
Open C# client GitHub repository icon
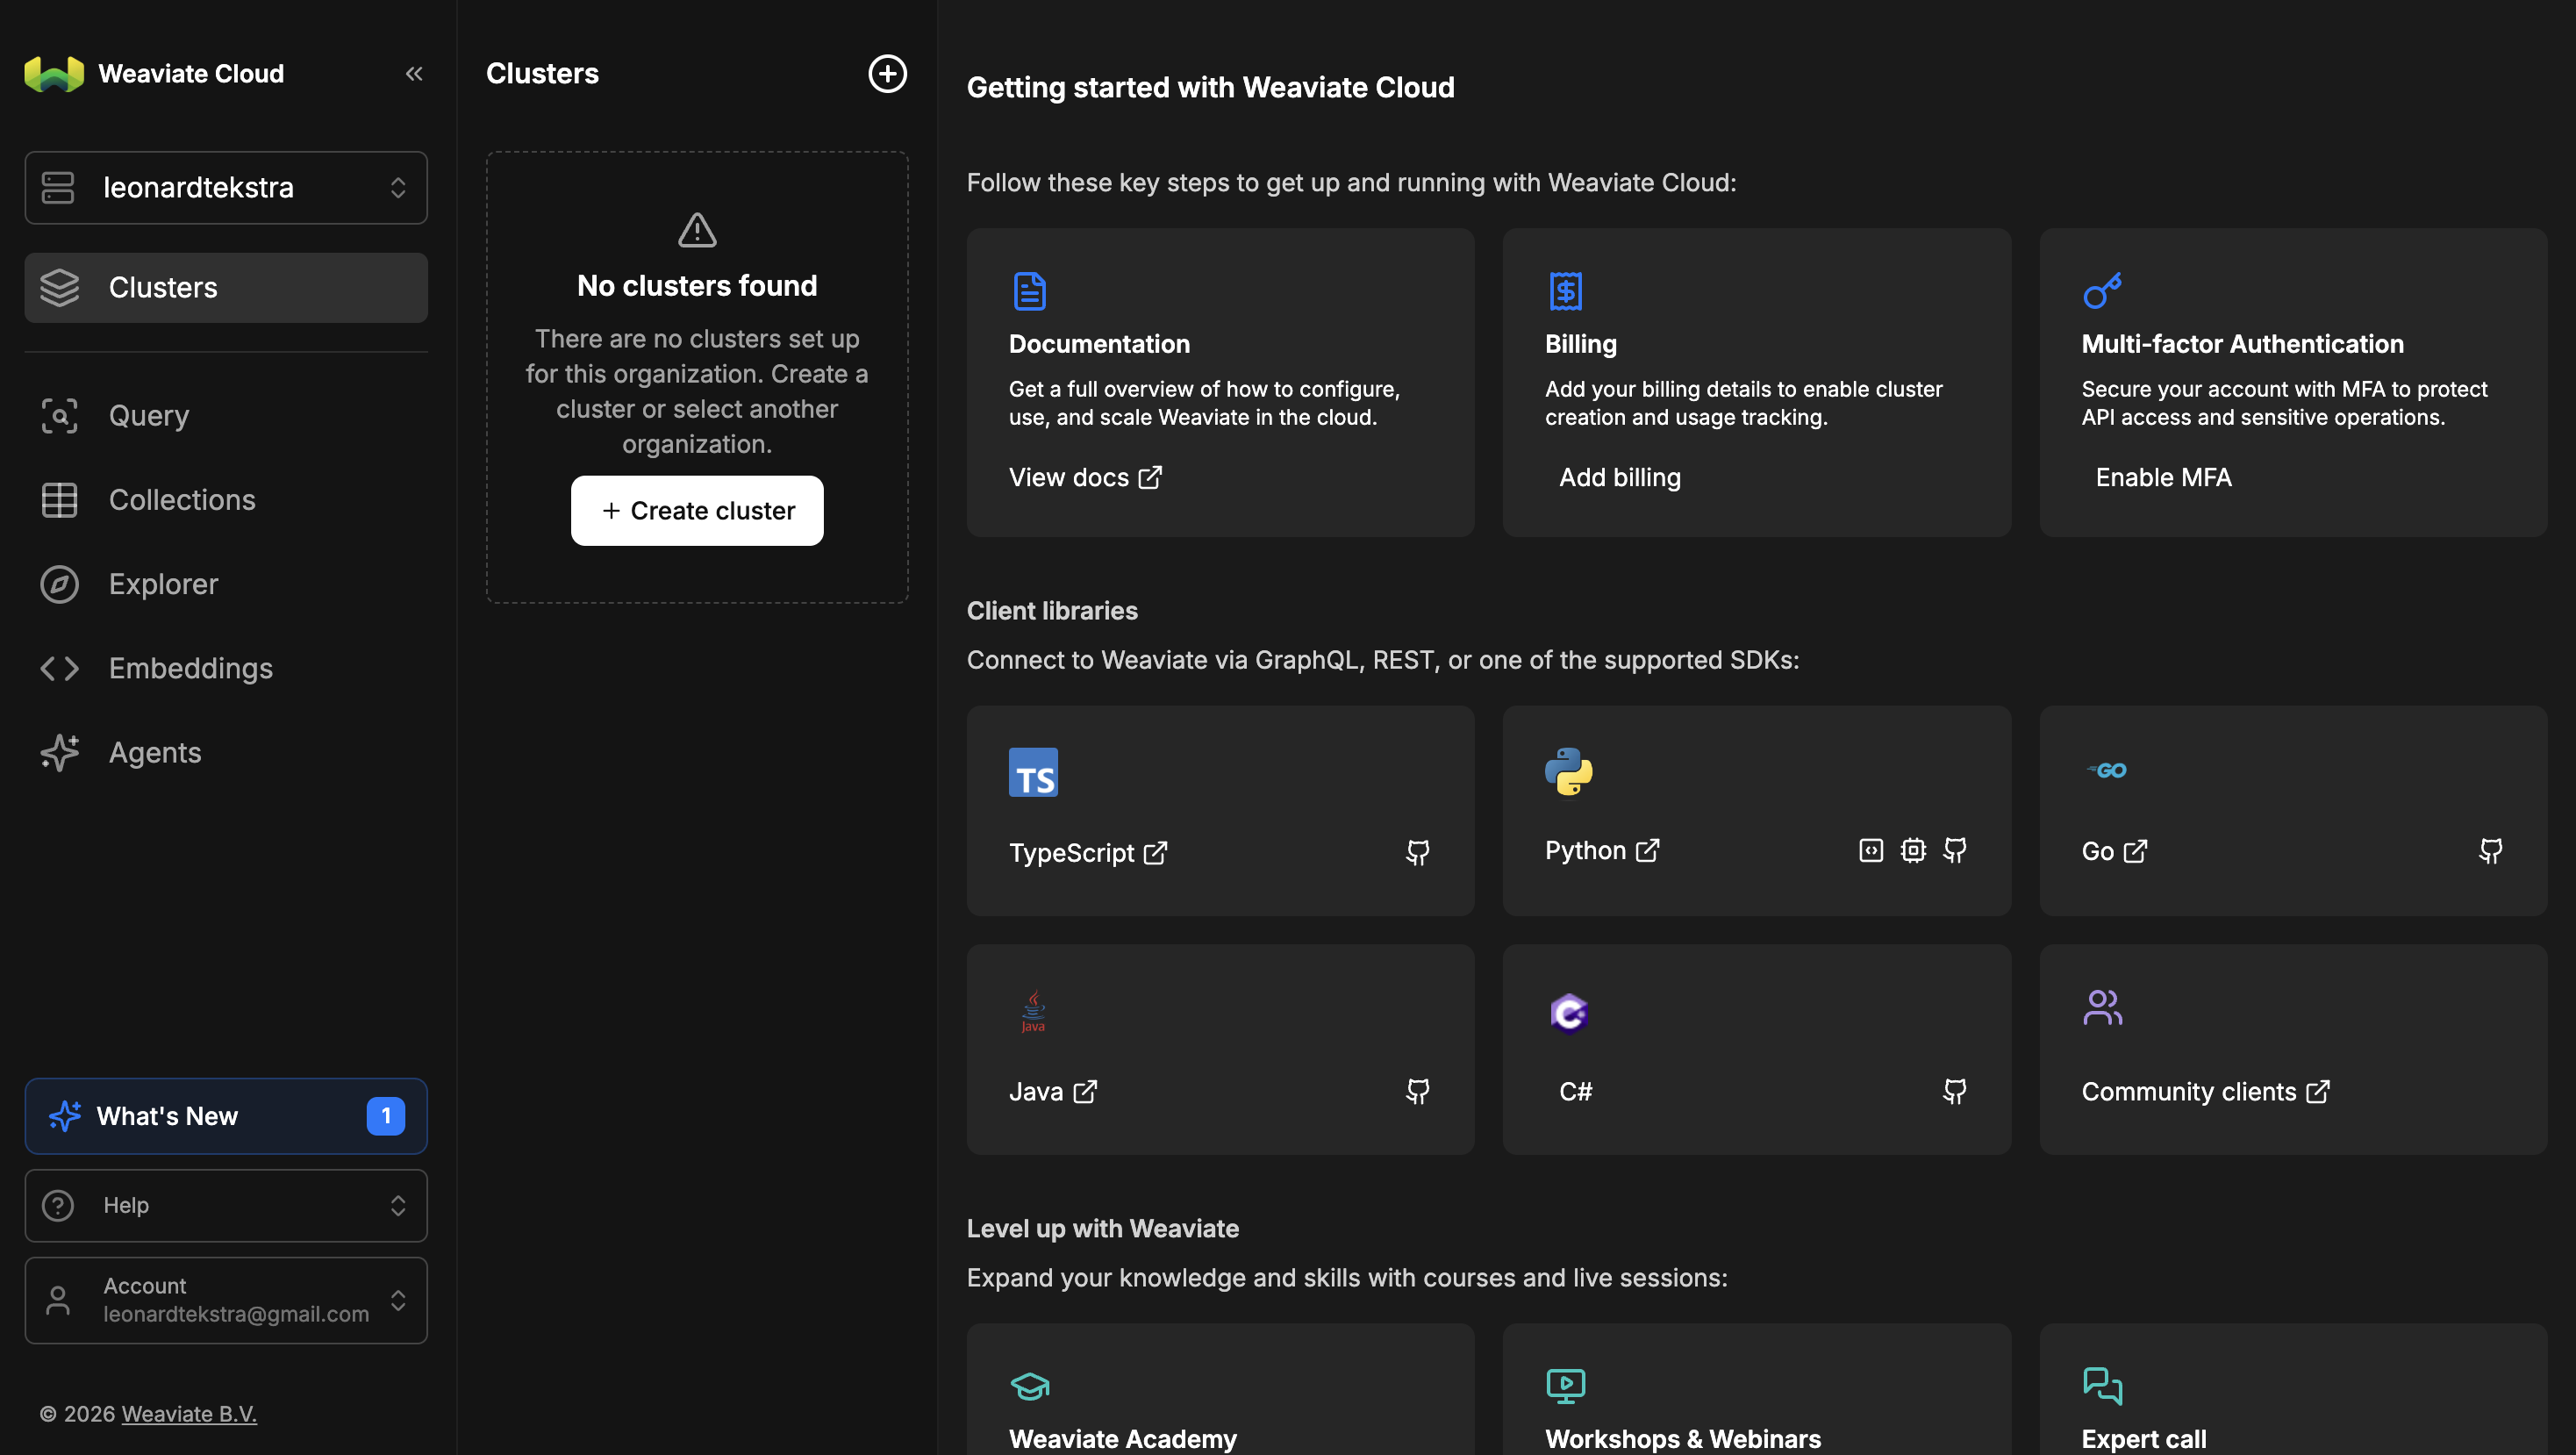point(1954,1091)
